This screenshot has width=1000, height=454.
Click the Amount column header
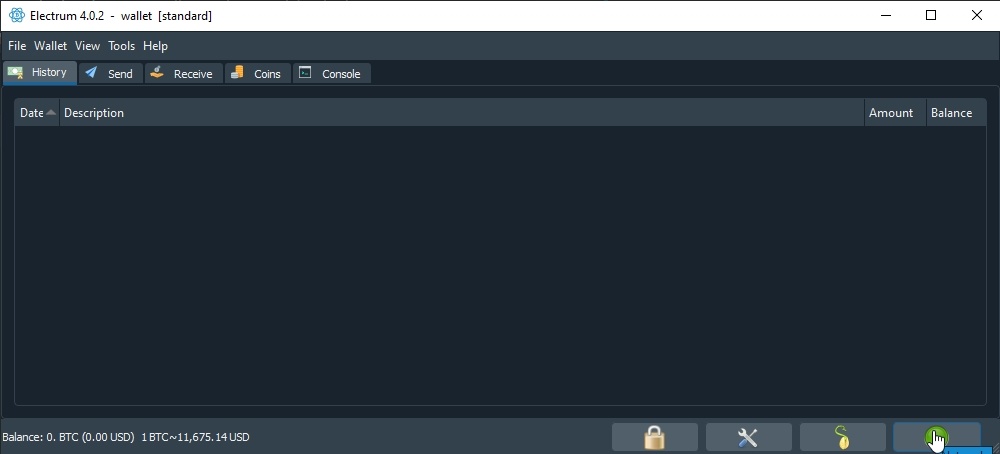point(895,113)
